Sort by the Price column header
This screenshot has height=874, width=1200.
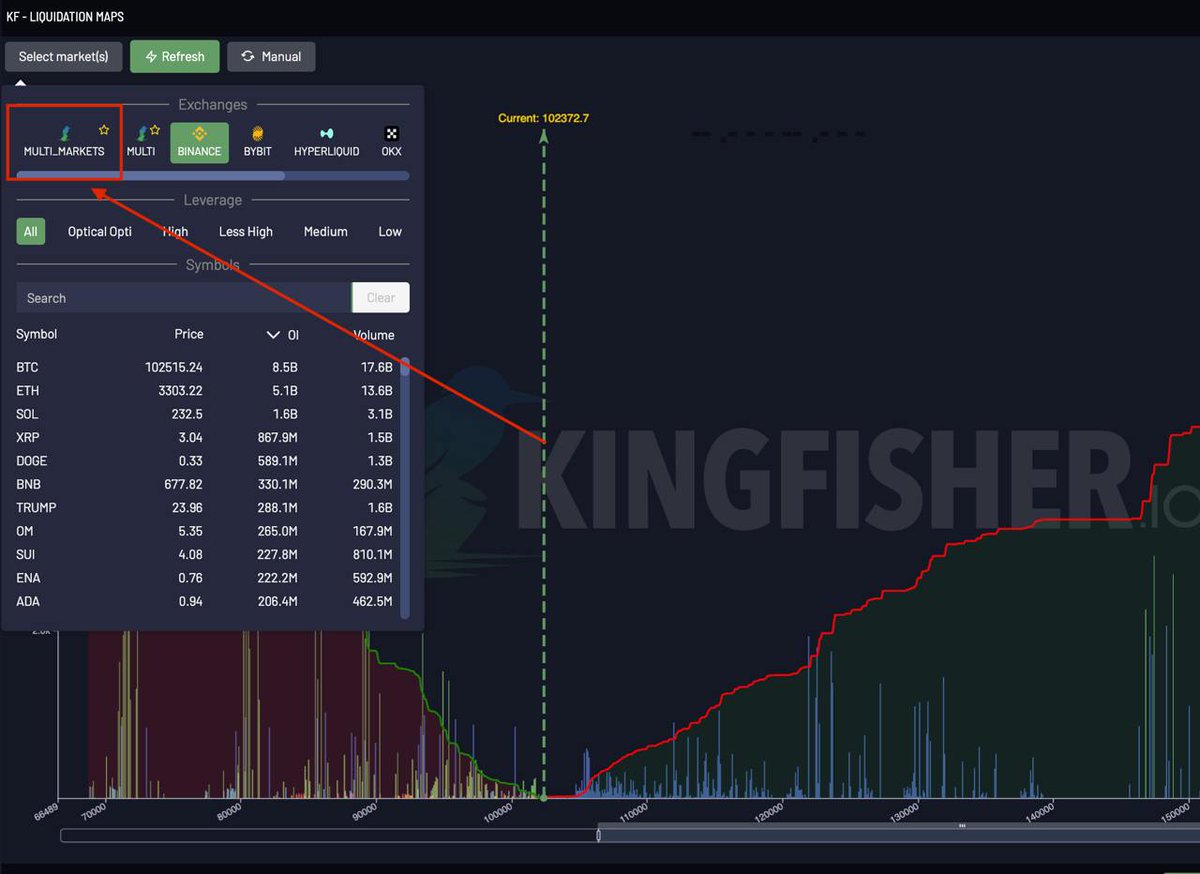[189, 334]
